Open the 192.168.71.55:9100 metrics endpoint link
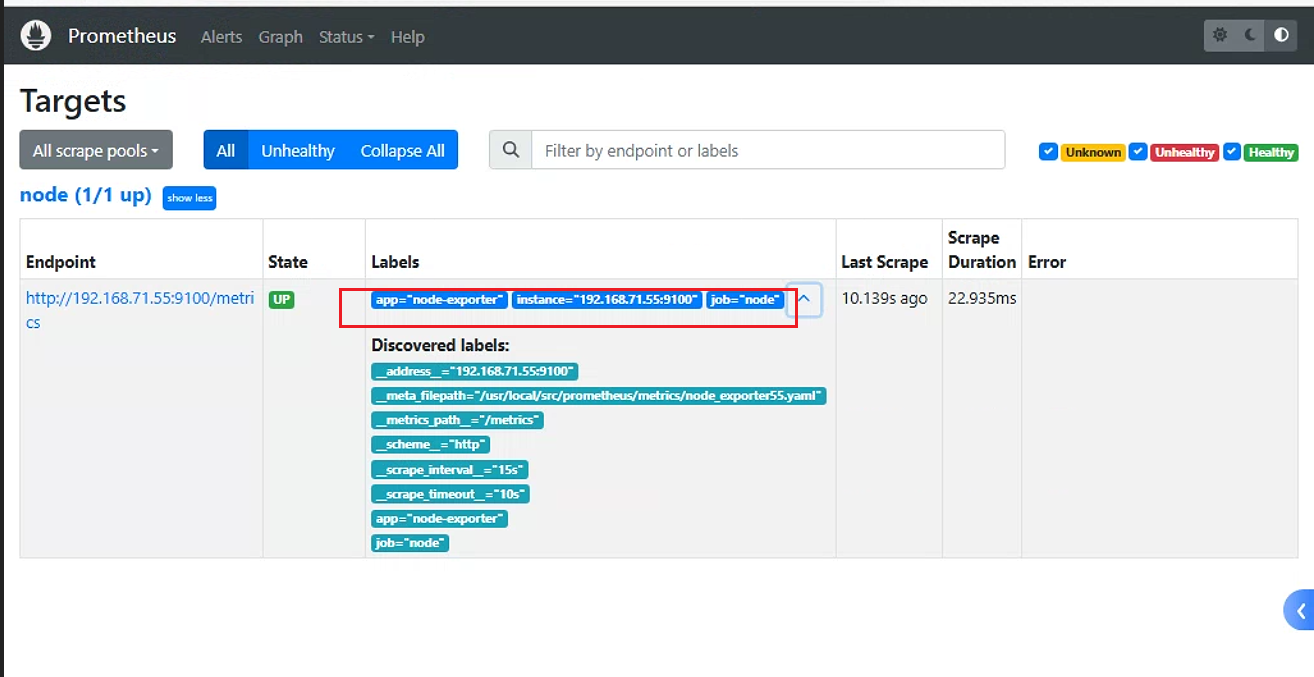1314x677 pixels. coord(140,310)
